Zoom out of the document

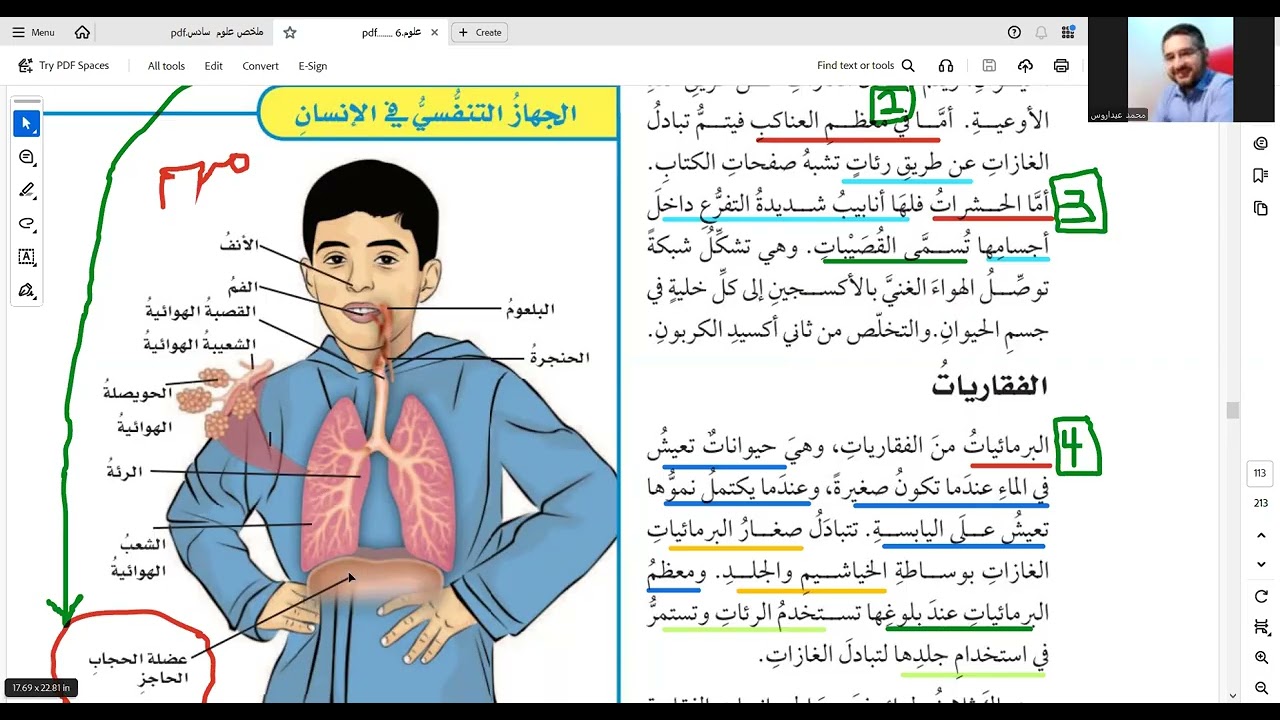click(x=1261, y=688)
